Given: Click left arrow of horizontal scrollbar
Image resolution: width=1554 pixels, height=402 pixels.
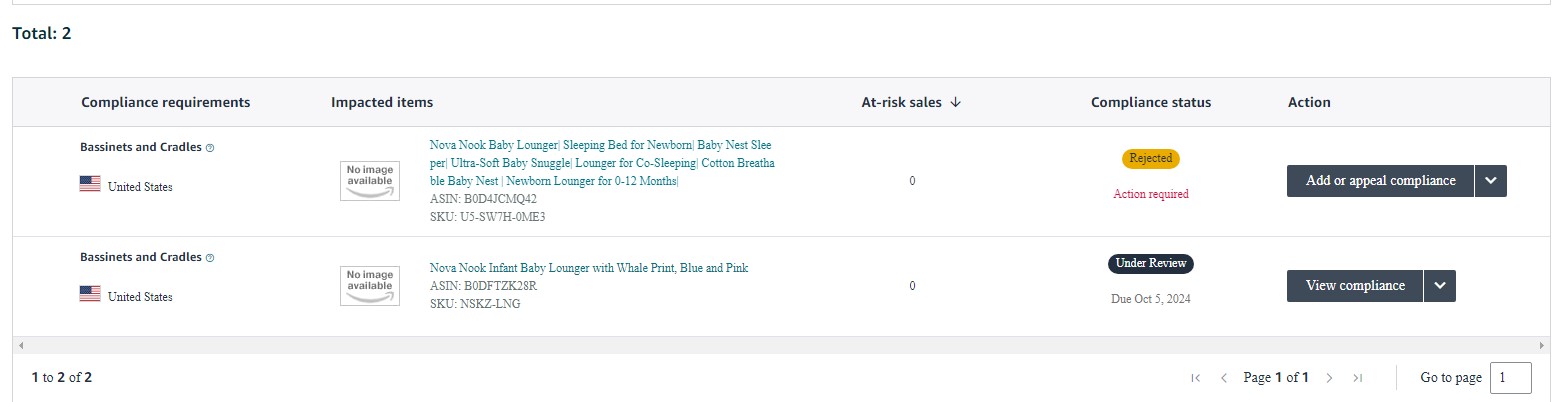Looking at the screenshot, I should tap(21, 345).
